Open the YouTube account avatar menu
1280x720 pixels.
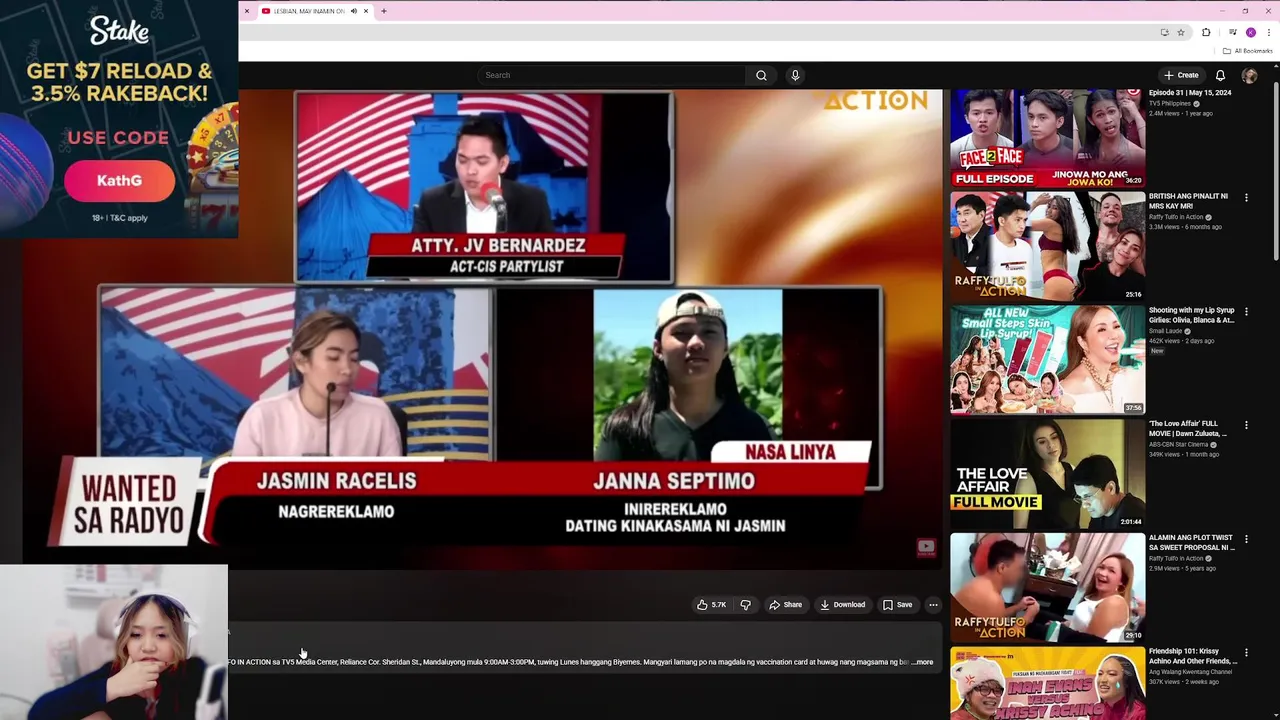point(1249,75)
